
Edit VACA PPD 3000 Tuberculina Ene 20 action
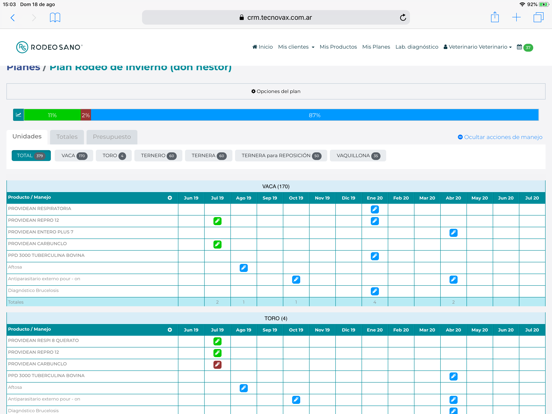(375, 256)
